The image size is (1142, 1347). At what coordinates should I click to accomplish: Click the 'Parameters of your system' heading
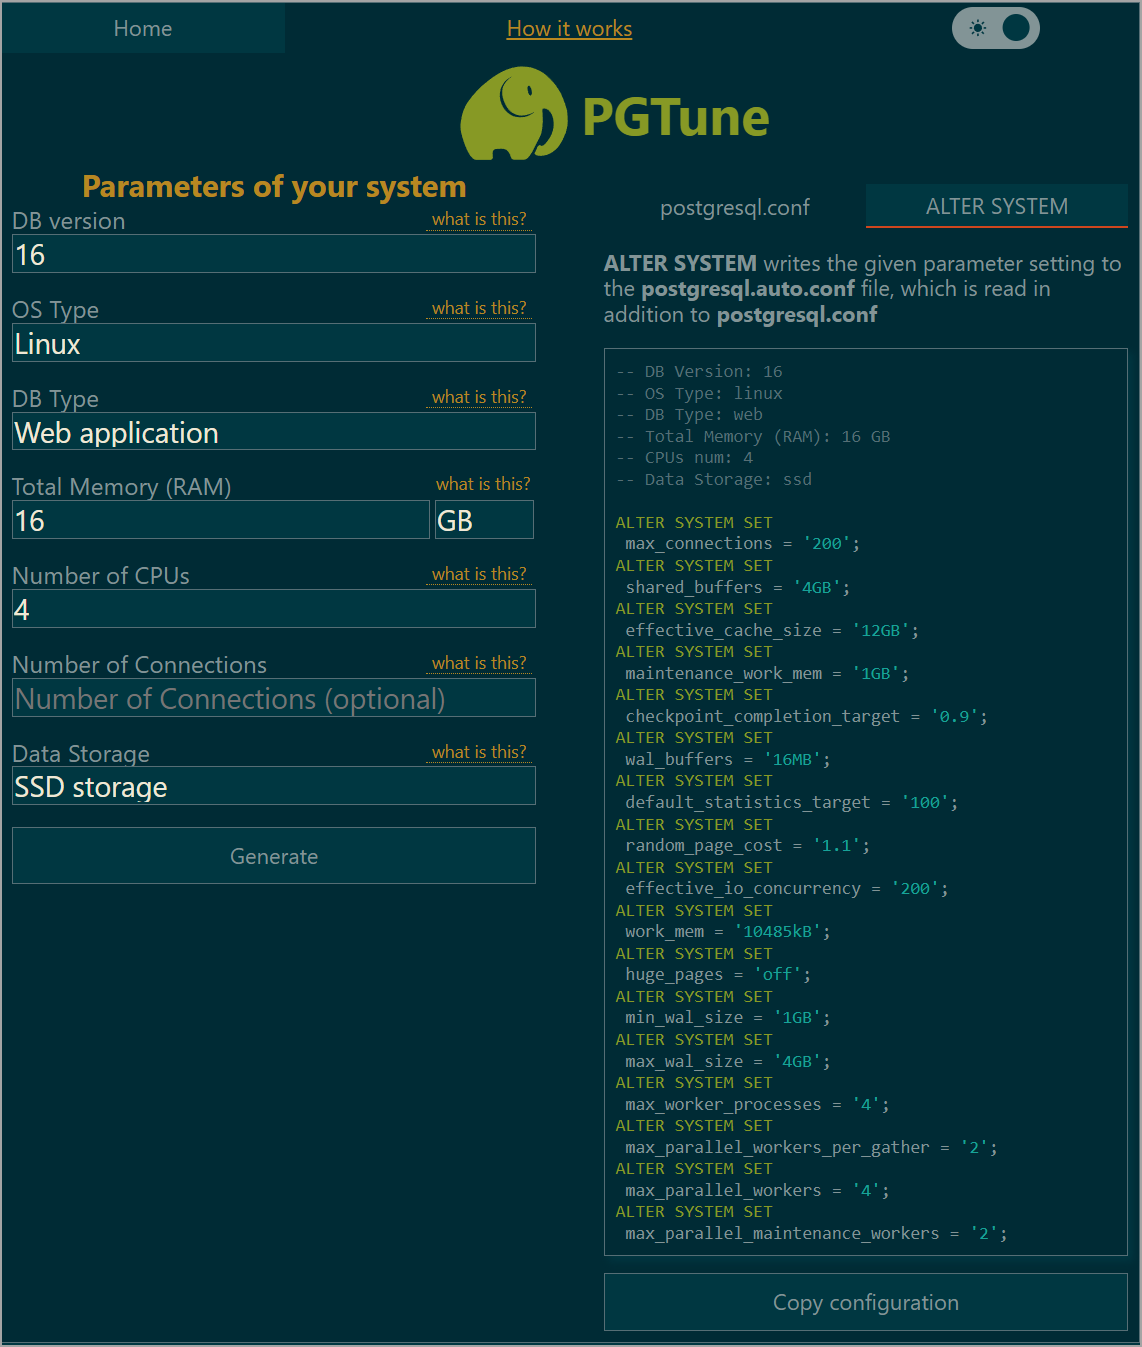274,187
